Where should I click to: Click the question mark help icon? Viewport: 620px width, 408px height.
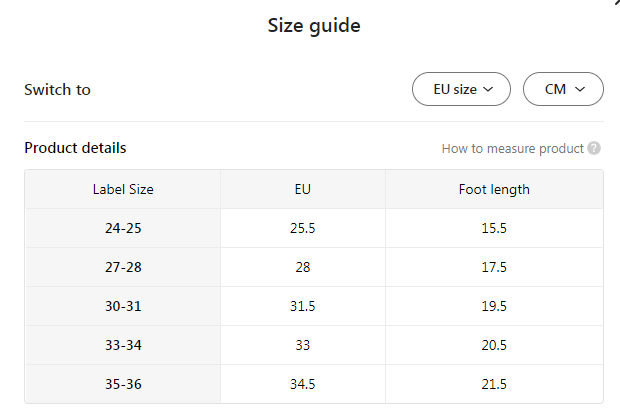594,148
